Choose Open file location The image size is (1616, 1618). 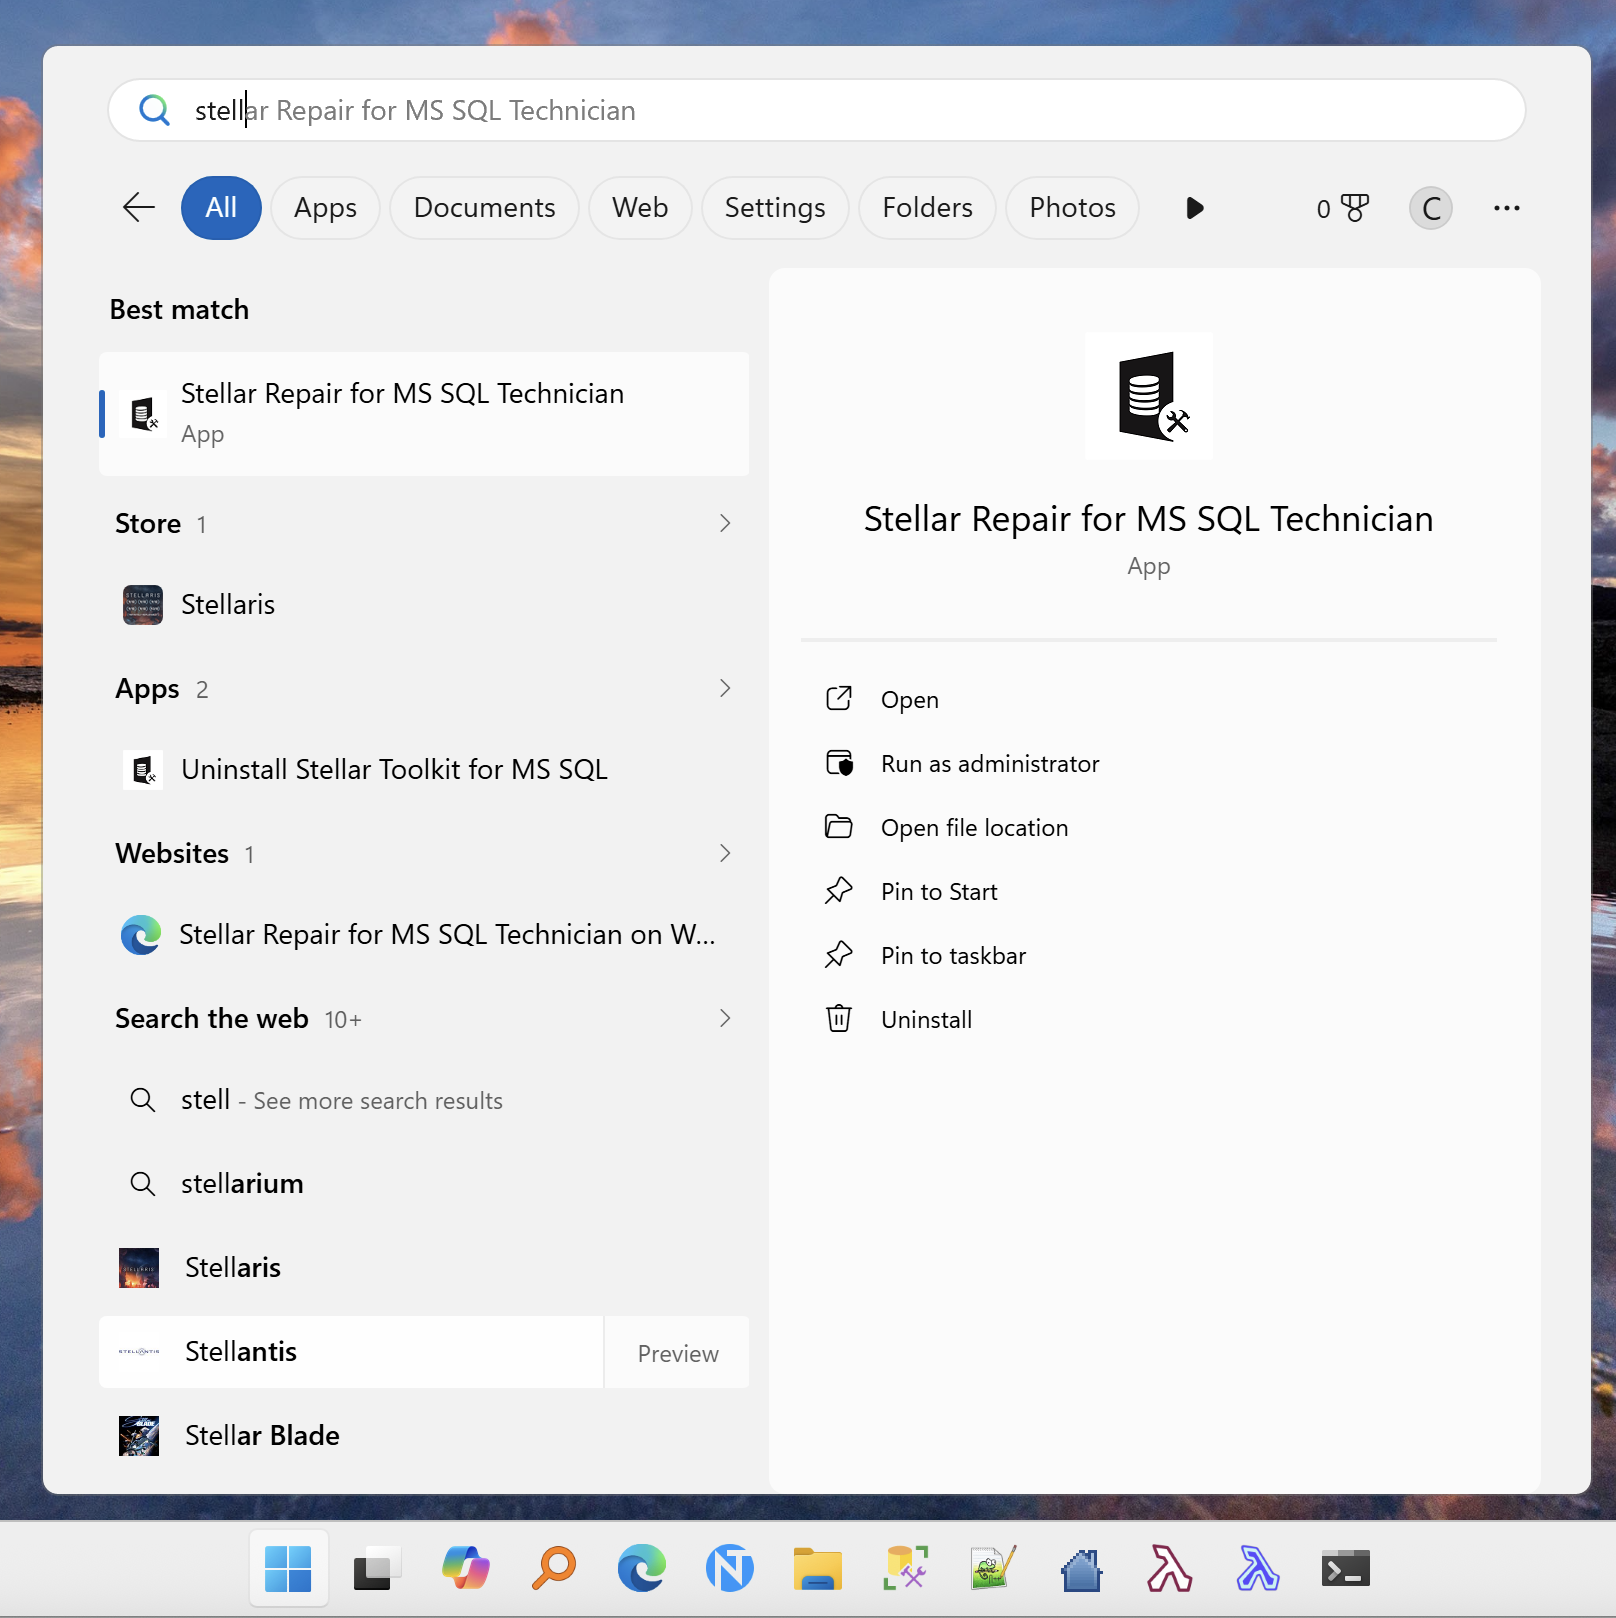(1149, 828)
